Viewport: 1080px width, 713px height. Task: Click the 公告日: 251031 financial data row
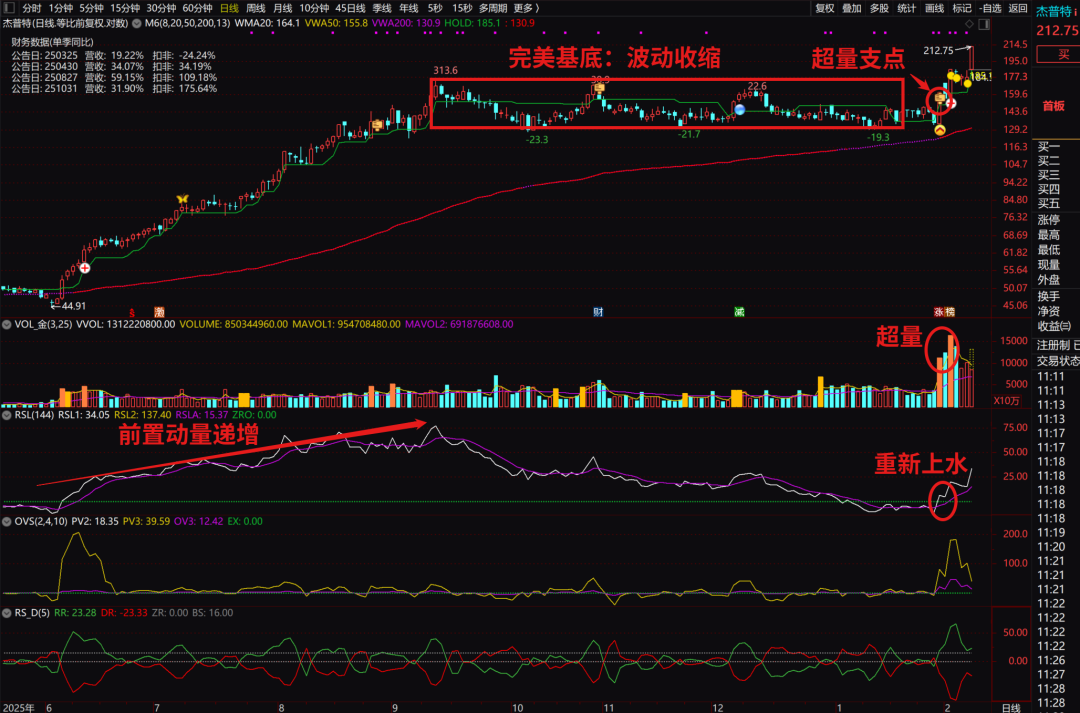tap(114, 88)
